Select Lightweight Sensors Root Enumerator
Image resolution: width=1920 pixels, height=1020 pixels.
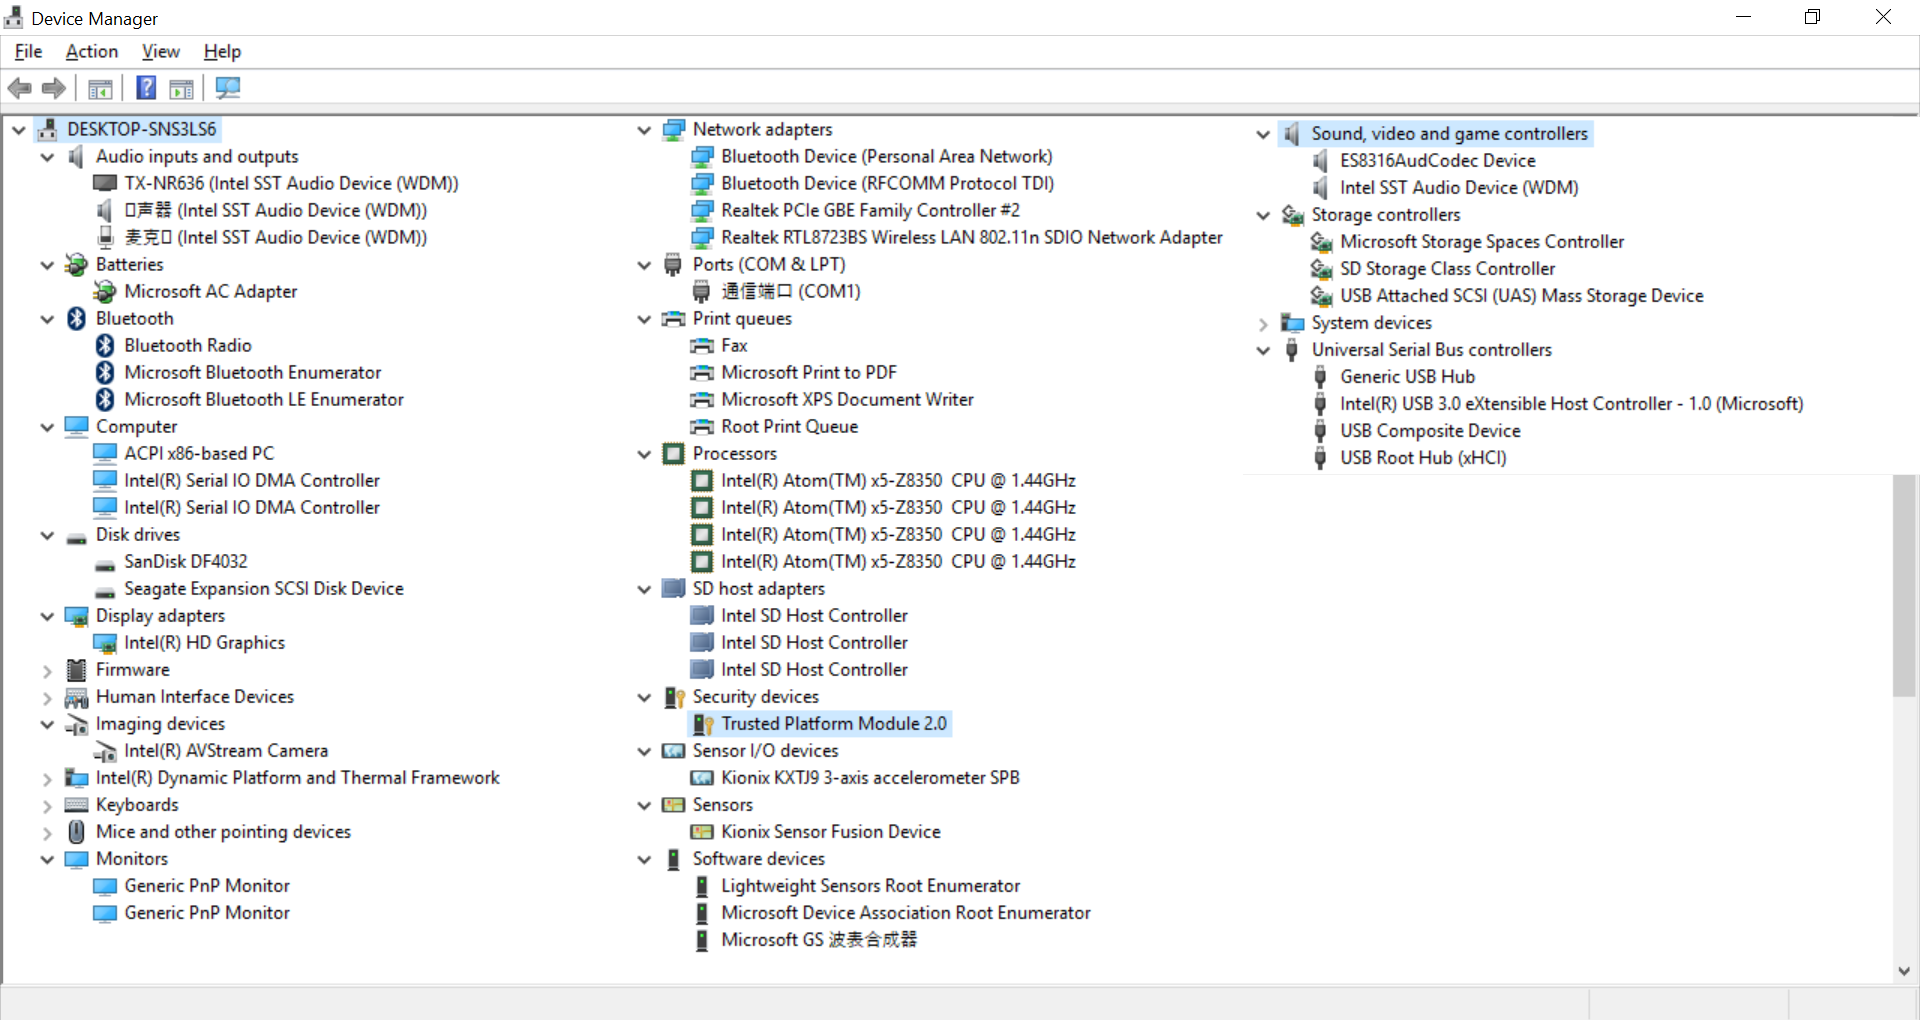(870, 885)
